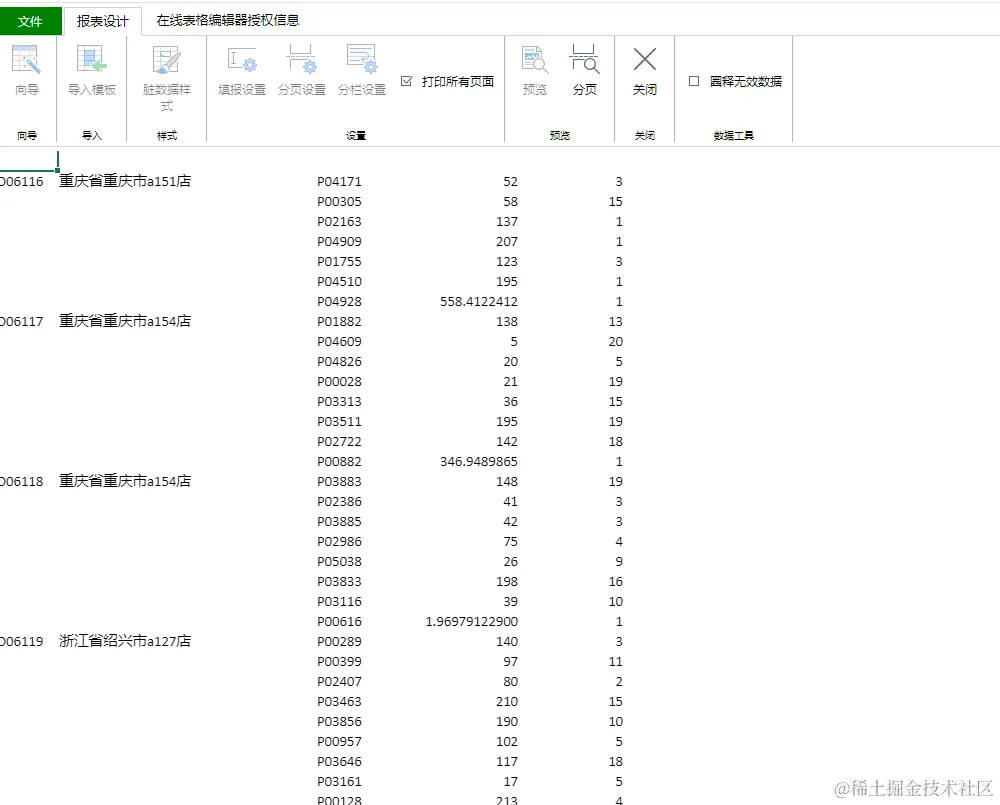Click the value 558.4122412

(479, 302)
